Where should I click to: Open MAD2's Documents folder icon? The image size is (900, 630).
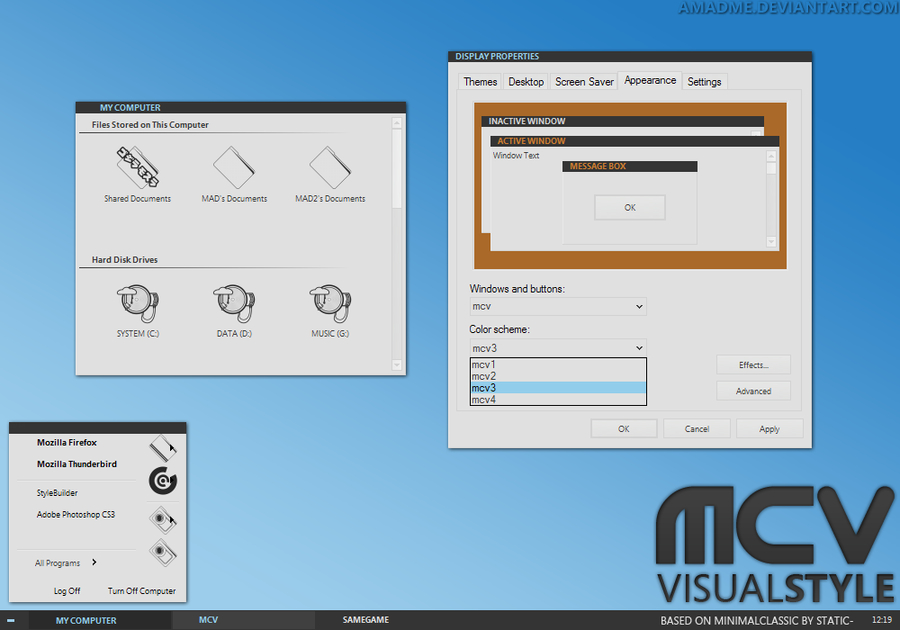coord(330,167)
